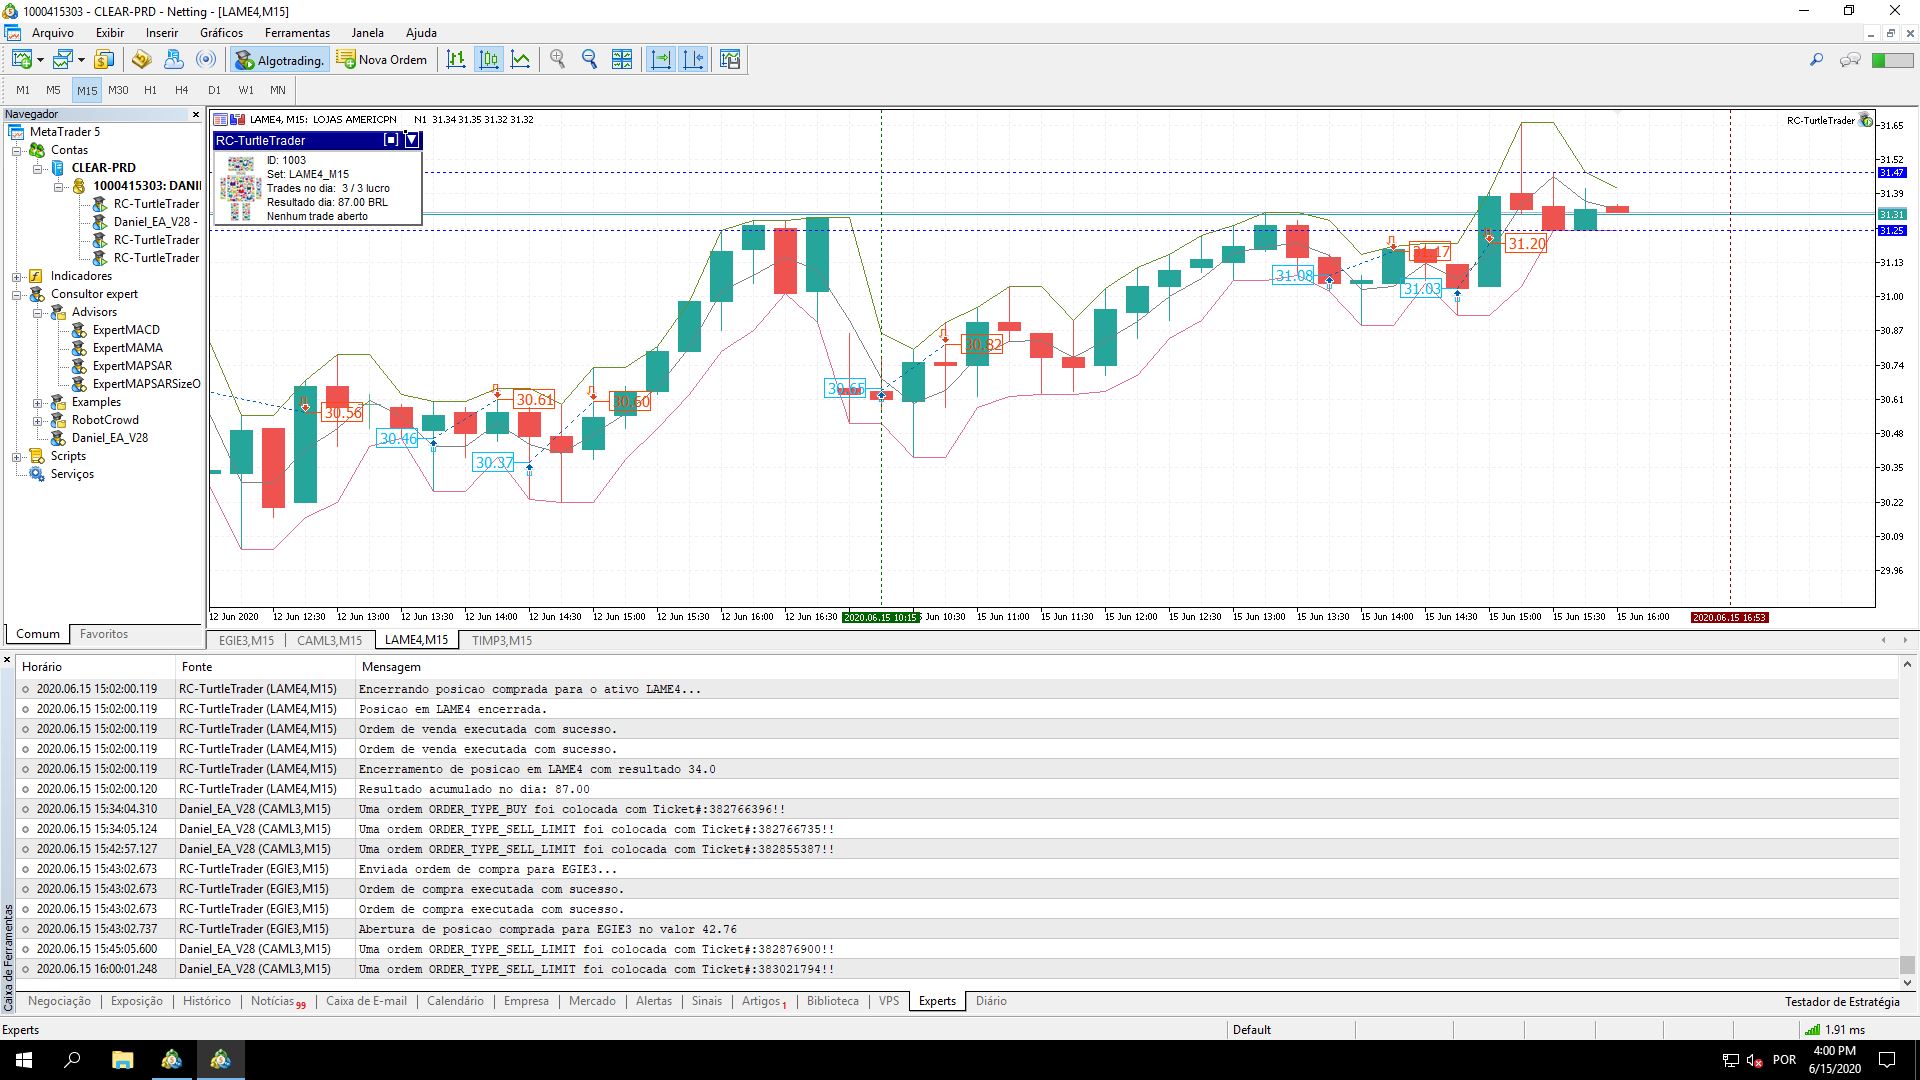Open the Windows Start menu

click(24, 1060)
